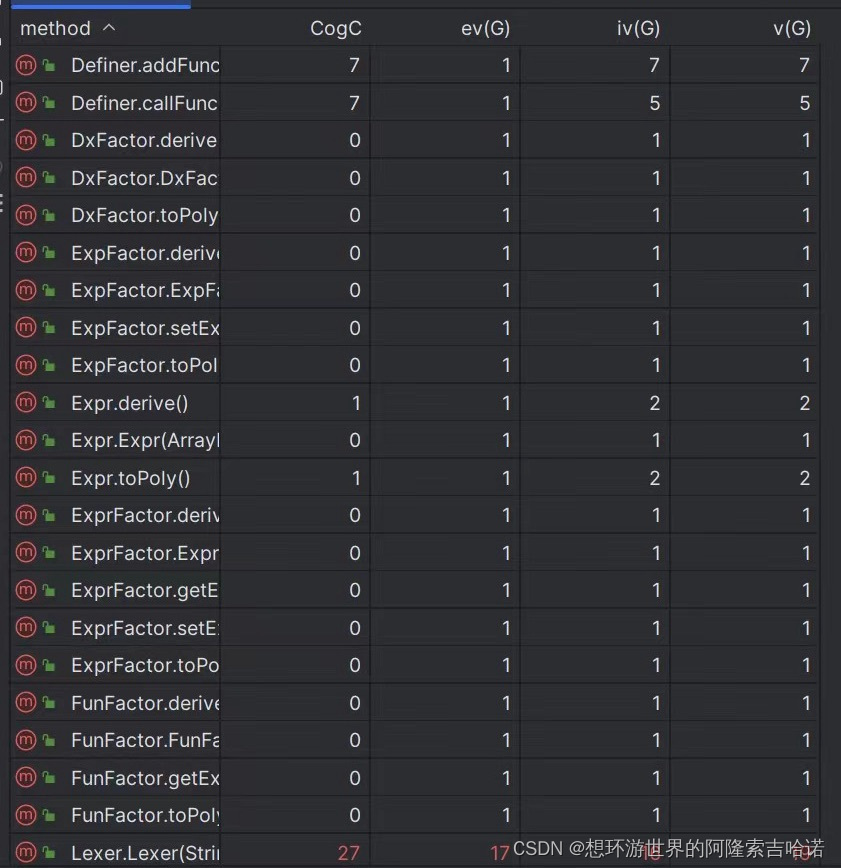
Task: Click the method icon for ExprFactor.getE
Action: [25, 590]
